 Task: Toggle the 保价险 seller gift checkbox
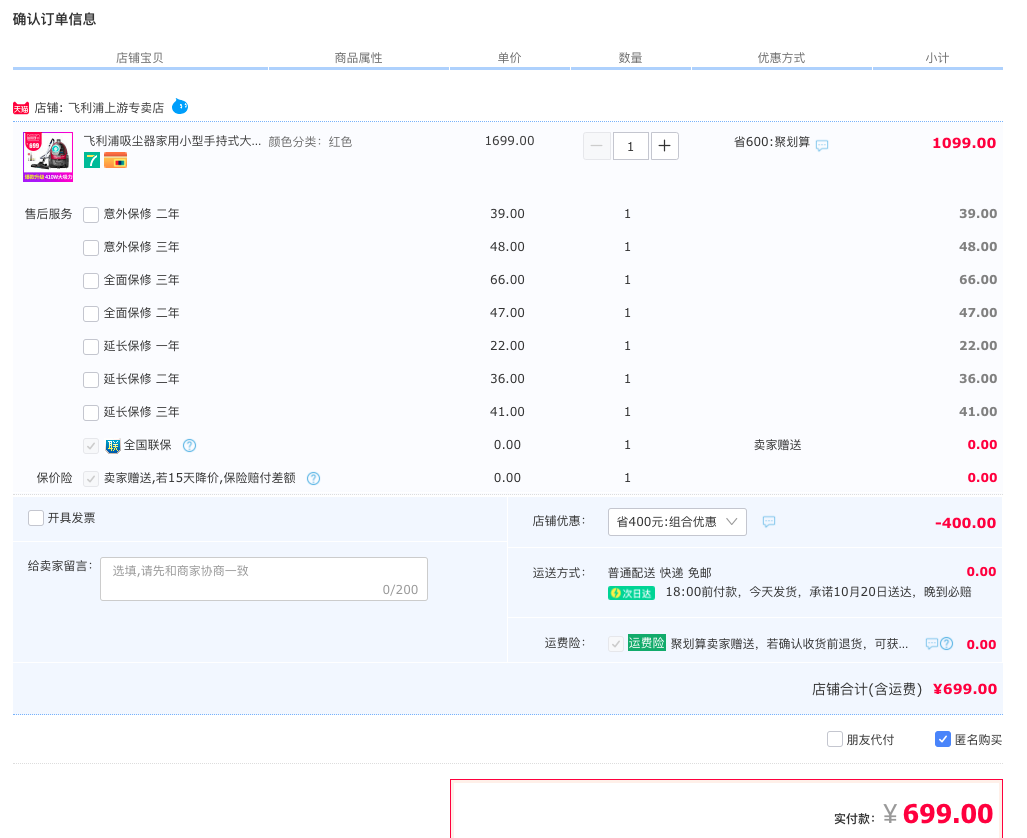tap(91, 479)
